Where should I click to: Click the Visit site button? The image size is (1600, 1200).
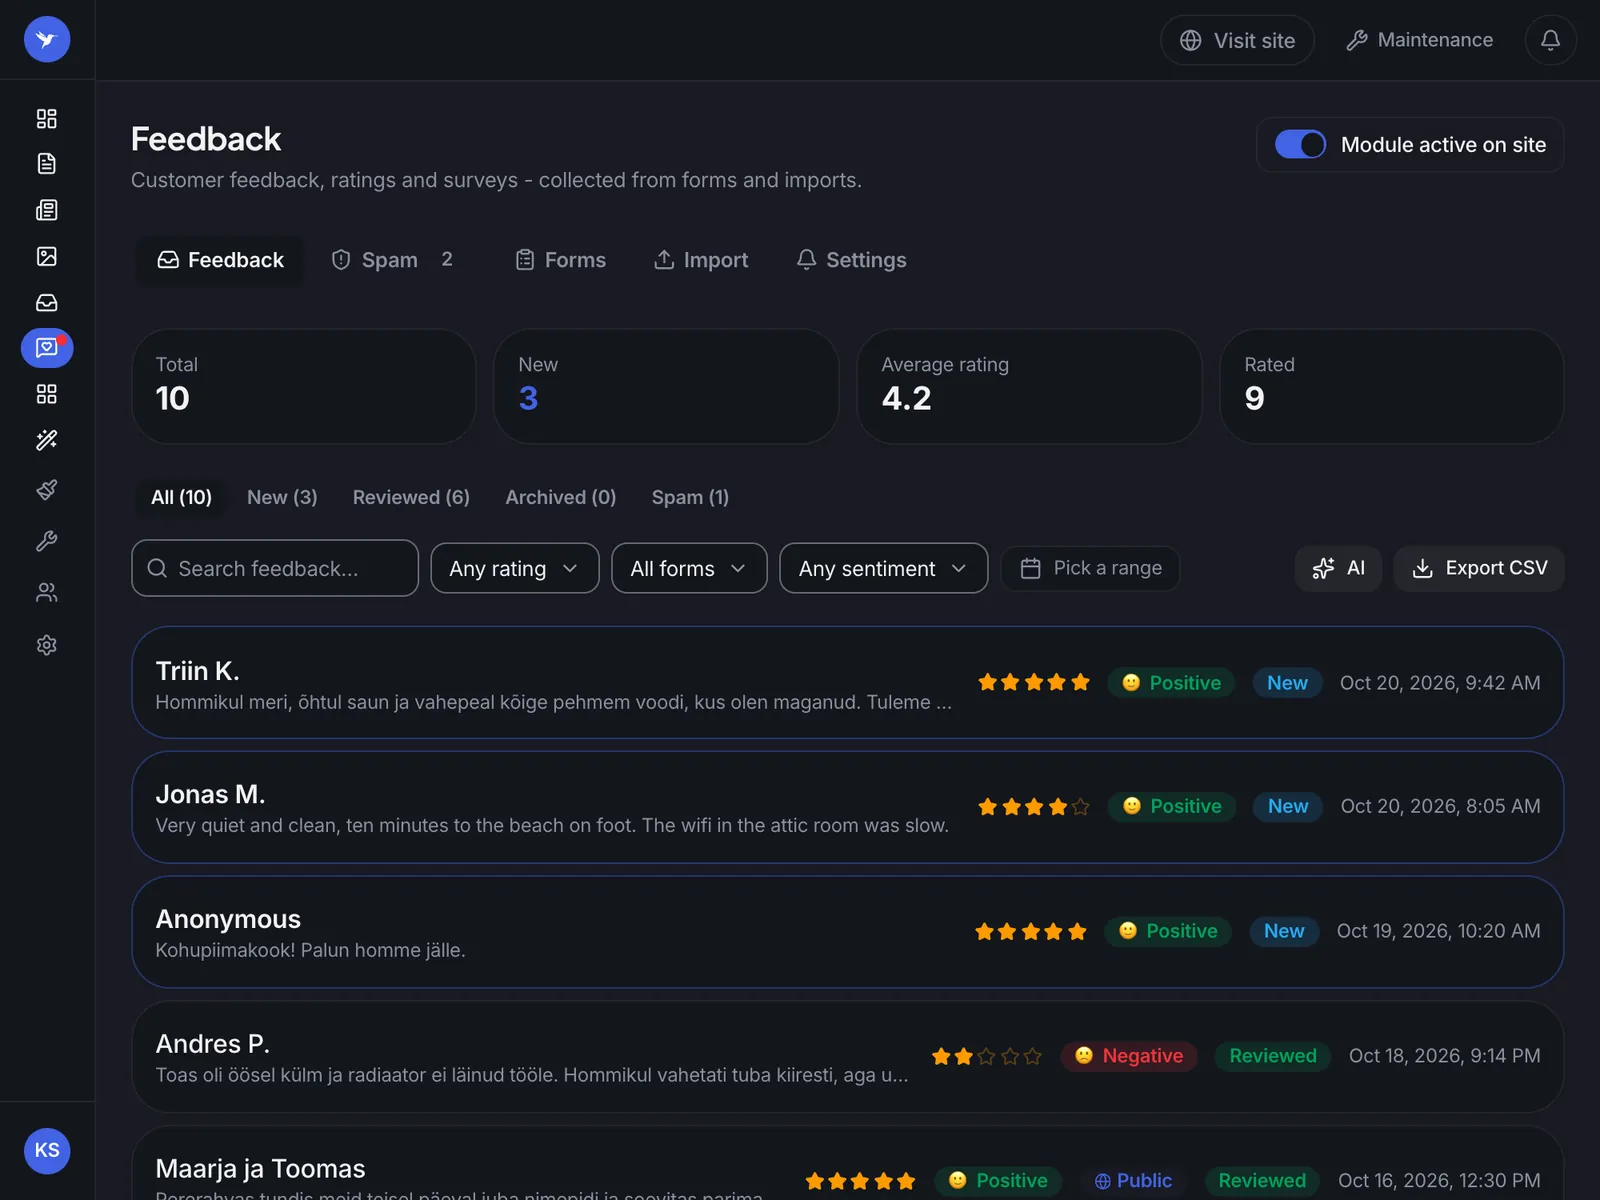pyautogui.click(x=1237, y=40)
